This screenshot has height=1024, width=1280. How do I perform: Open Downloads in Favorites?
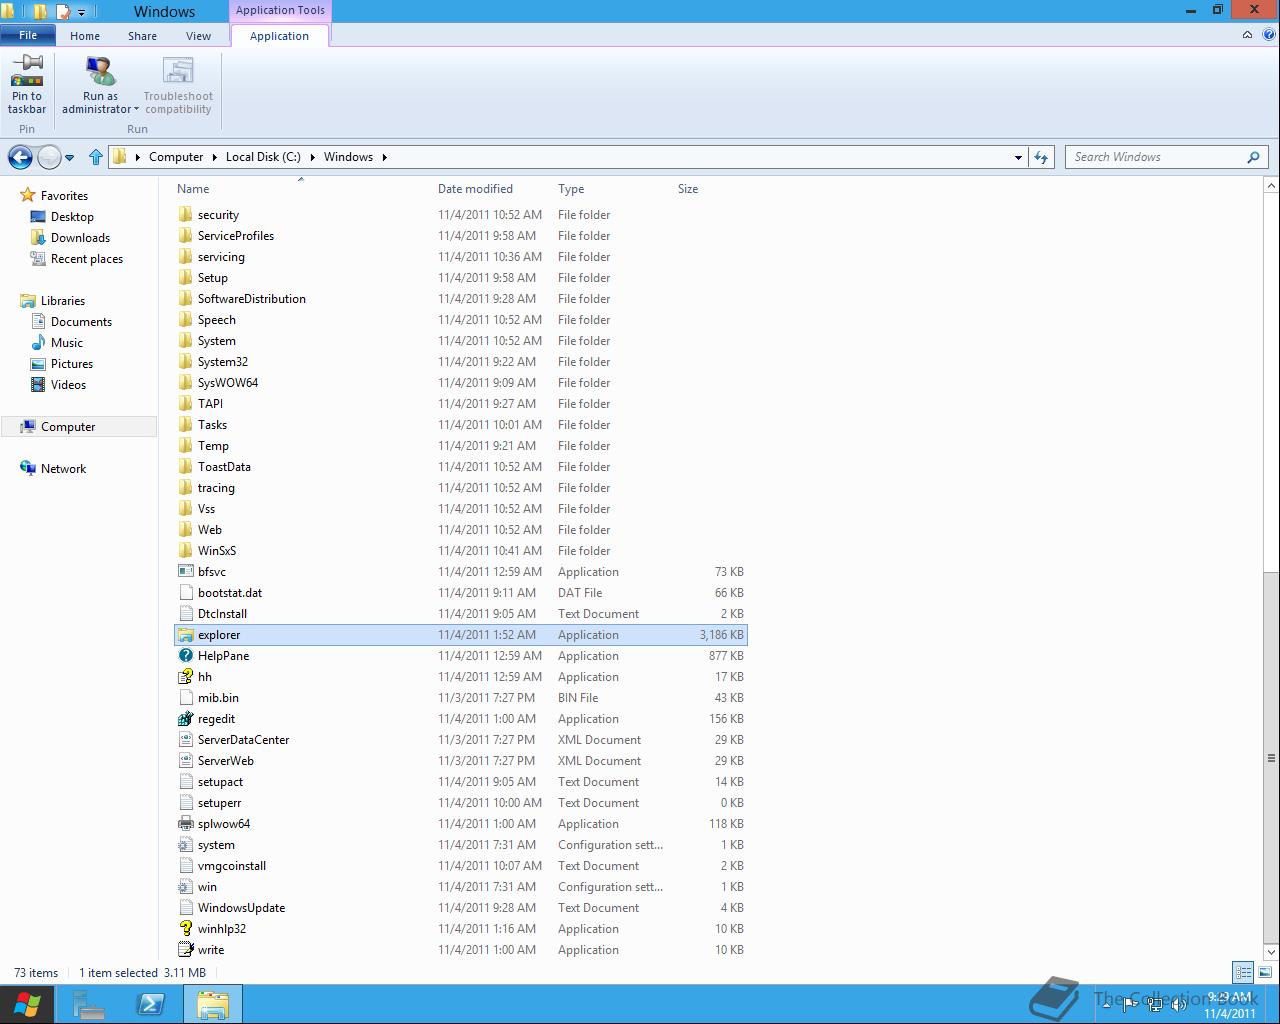(80, 238)
